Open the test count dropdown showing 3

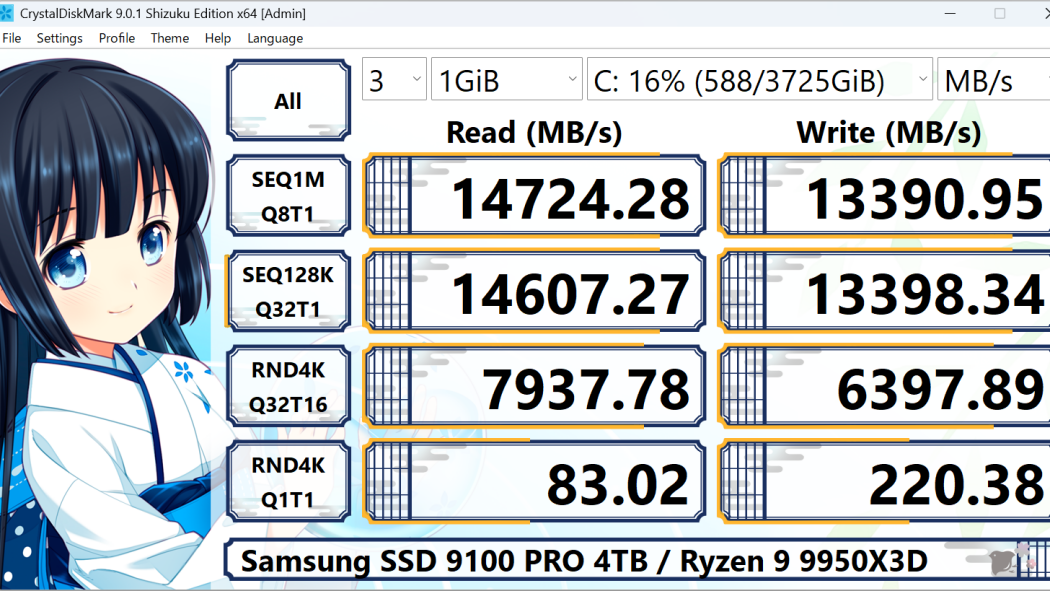[x=394, y=80]
